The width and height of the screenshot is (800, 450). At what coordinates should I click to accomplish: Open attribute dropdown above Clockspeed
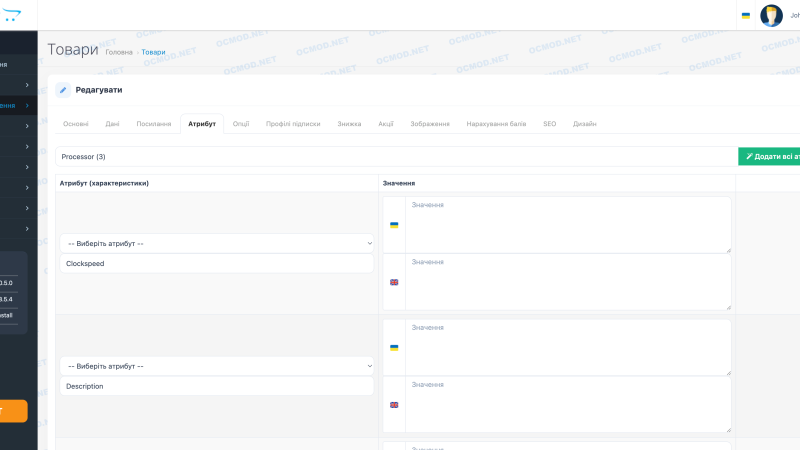(x=217, y=243)
